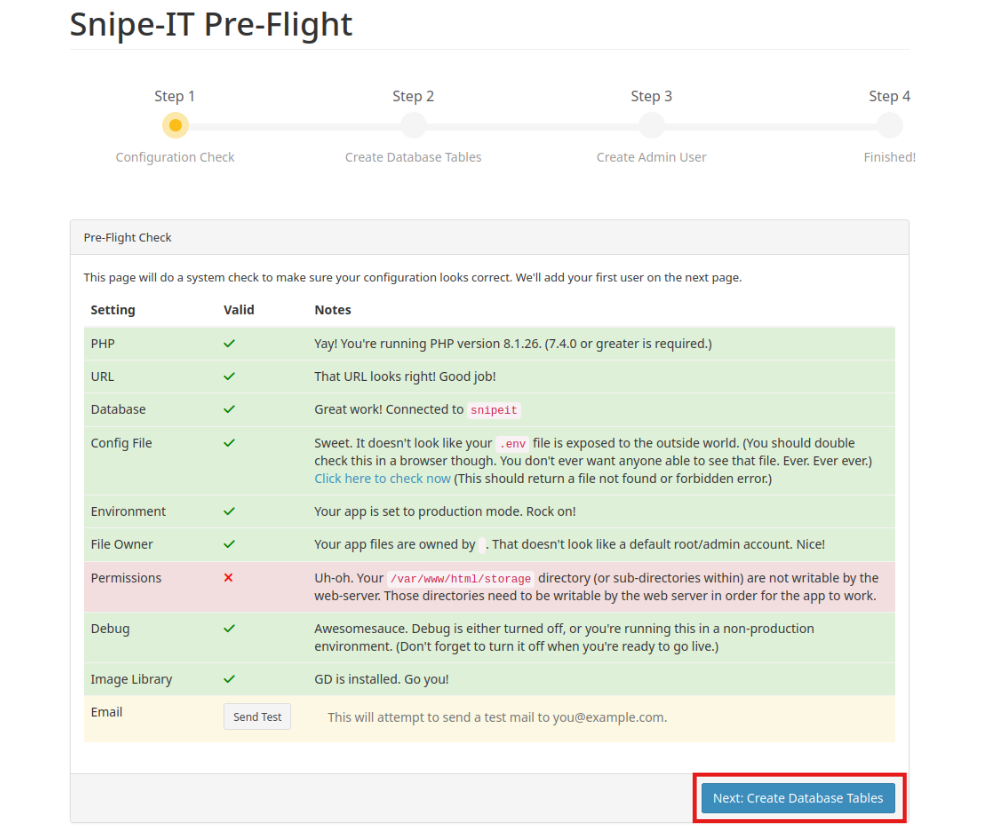Click the /var/www/html/storage path text
The image size is (993, 835).
pyautogui.click(x=461, y=578)
